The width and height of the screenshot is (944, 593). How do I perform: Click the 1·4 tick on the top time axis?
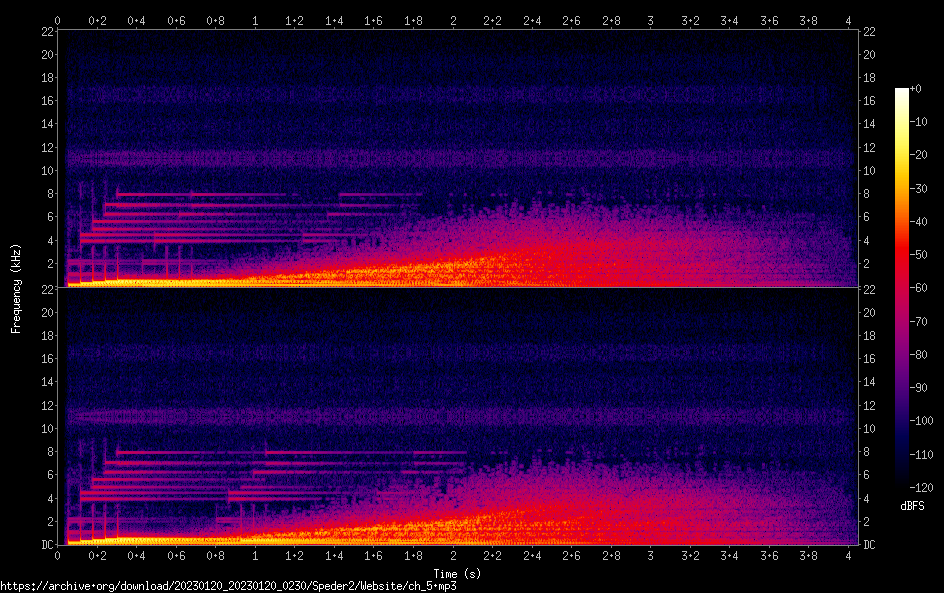(334, 20)
